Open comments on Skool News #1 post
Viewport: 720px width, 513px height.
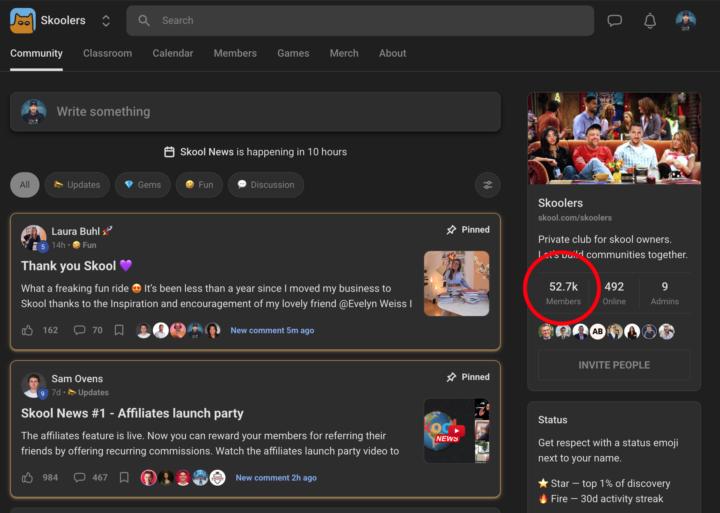[x=90, y=478]
